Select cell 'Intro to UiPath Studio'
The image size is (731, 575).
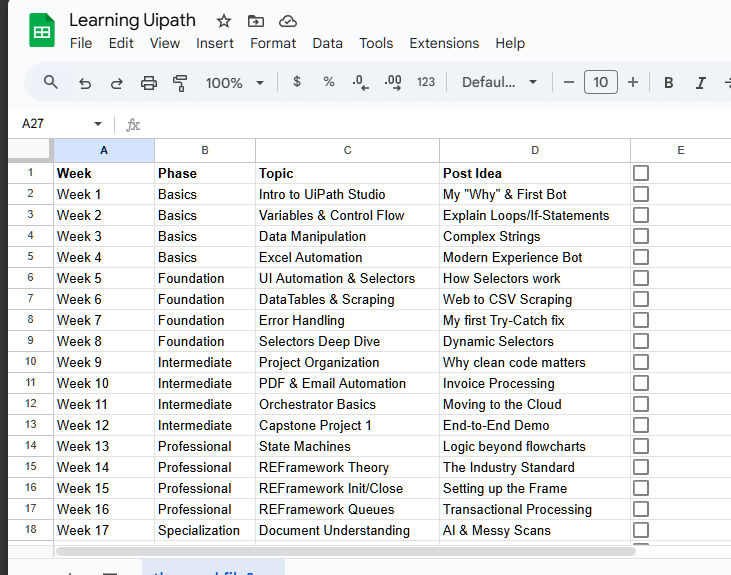pos(347,194)
